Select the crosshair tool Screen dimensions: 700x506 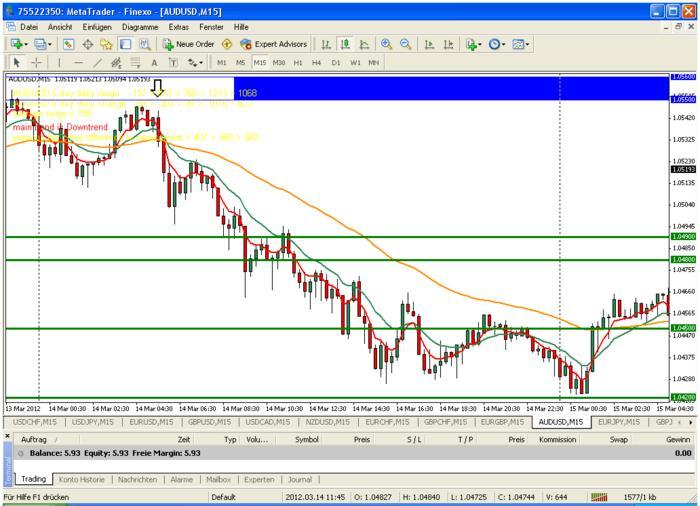coord(36,63)
